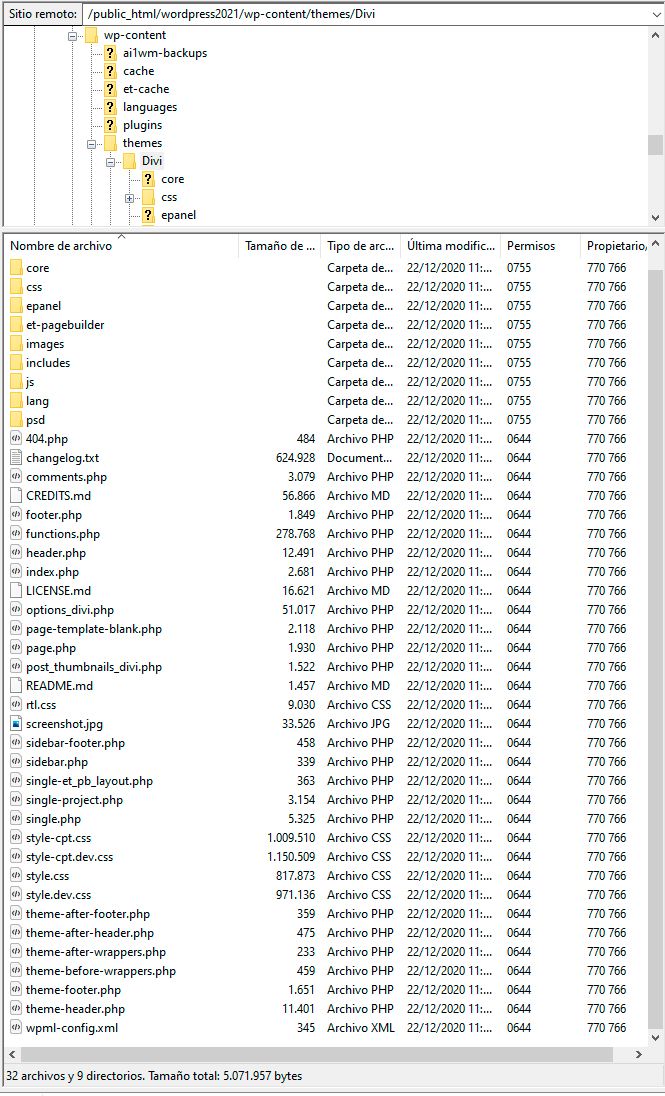This screenshot has width=665, height=1096.
Task: Click the question mark icon beside languages
Action: pyautogui.click(x=110, y=108)
